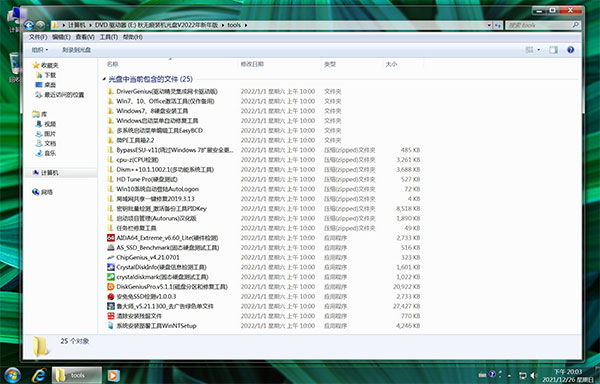This screenshot has height=384, width=600.
Task: Select the AS_SSD_Benchmark application icon
Action: (x=111, y=247)
